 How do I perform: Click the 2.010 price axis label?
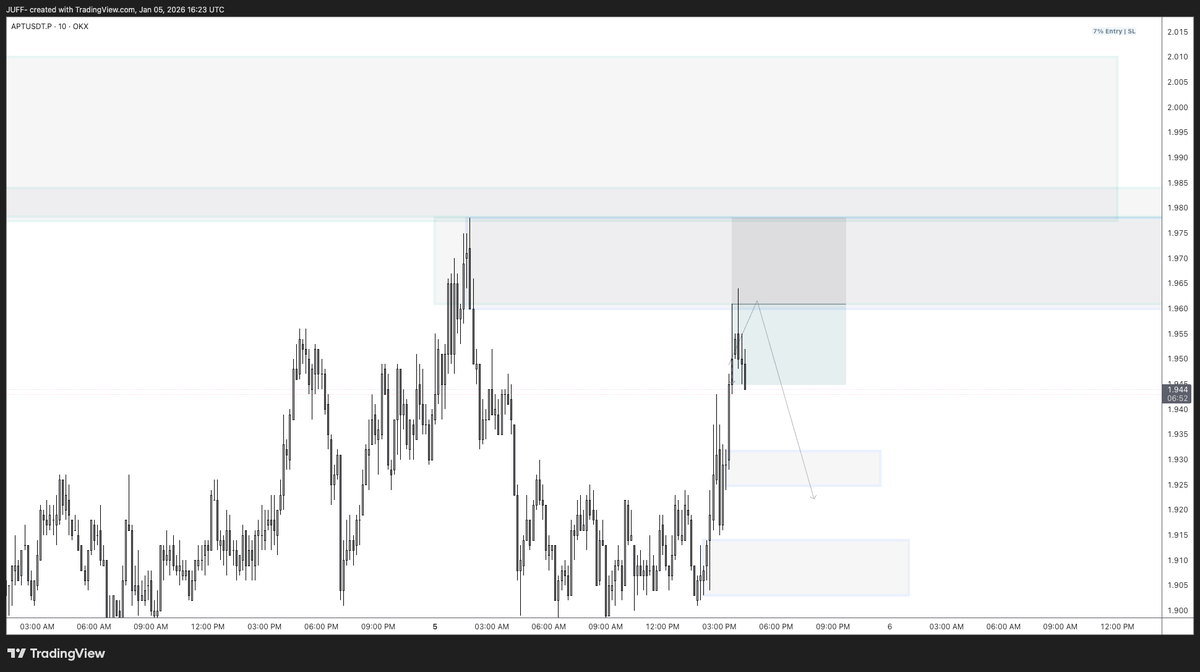click(1176, 57)
